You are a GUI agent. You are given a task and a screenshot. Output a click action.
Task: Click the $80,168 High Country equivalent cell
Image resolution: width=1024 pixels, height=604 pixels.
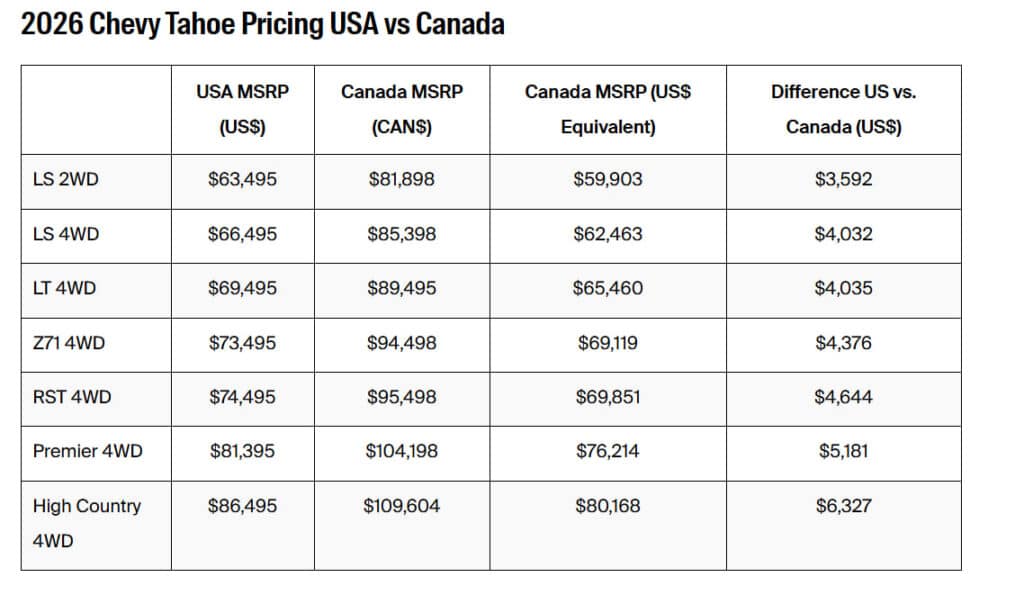tap(608, 506)
